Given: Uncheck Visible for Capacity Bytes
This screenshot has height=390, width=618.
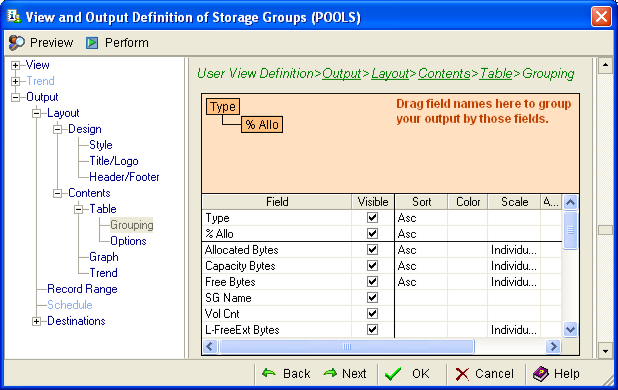Looking at the screenshot, I should point(372,266).
